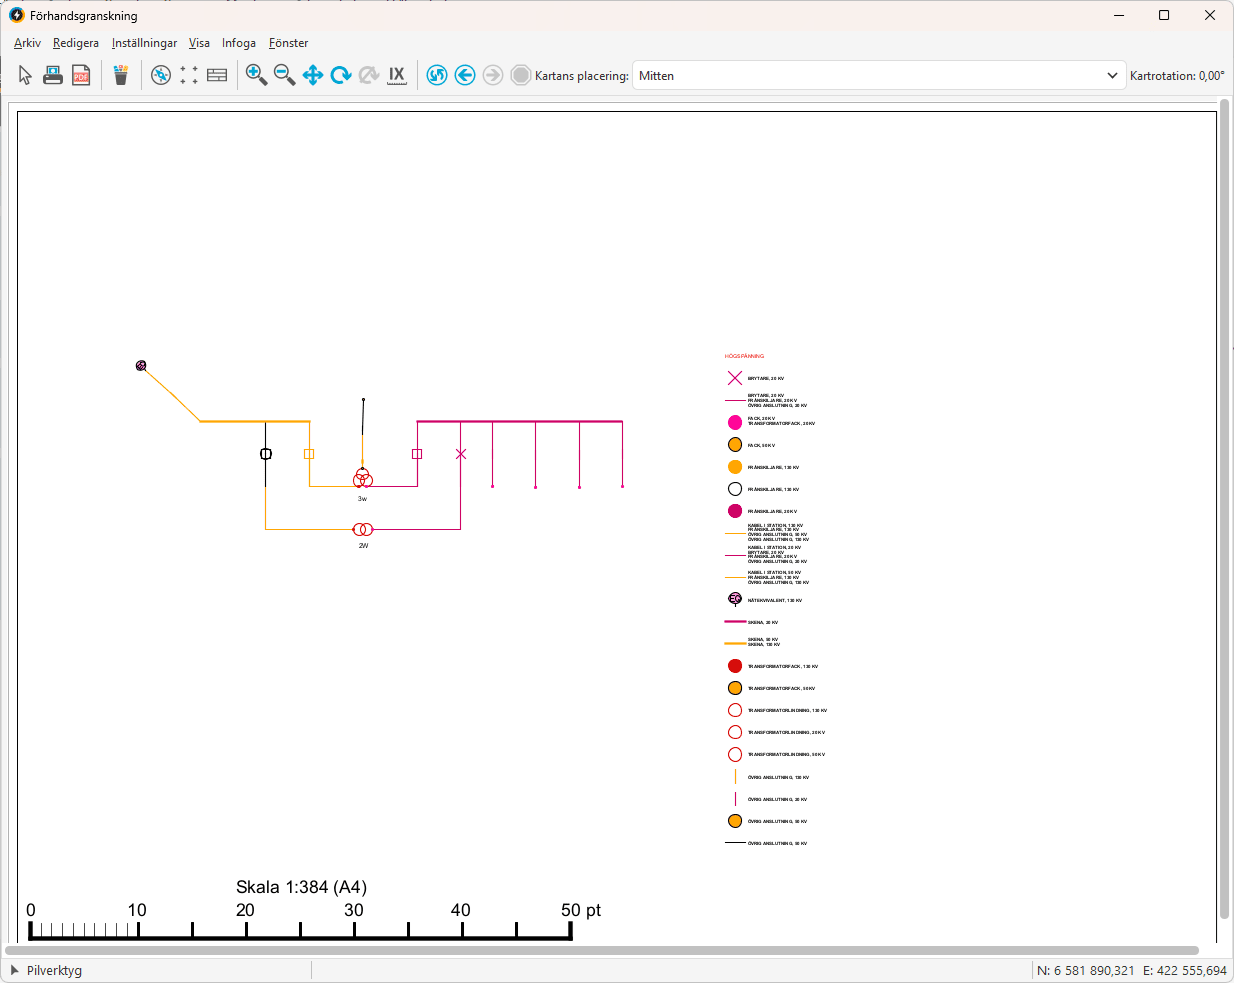Select the arrow pointer tool

[25, 75]
